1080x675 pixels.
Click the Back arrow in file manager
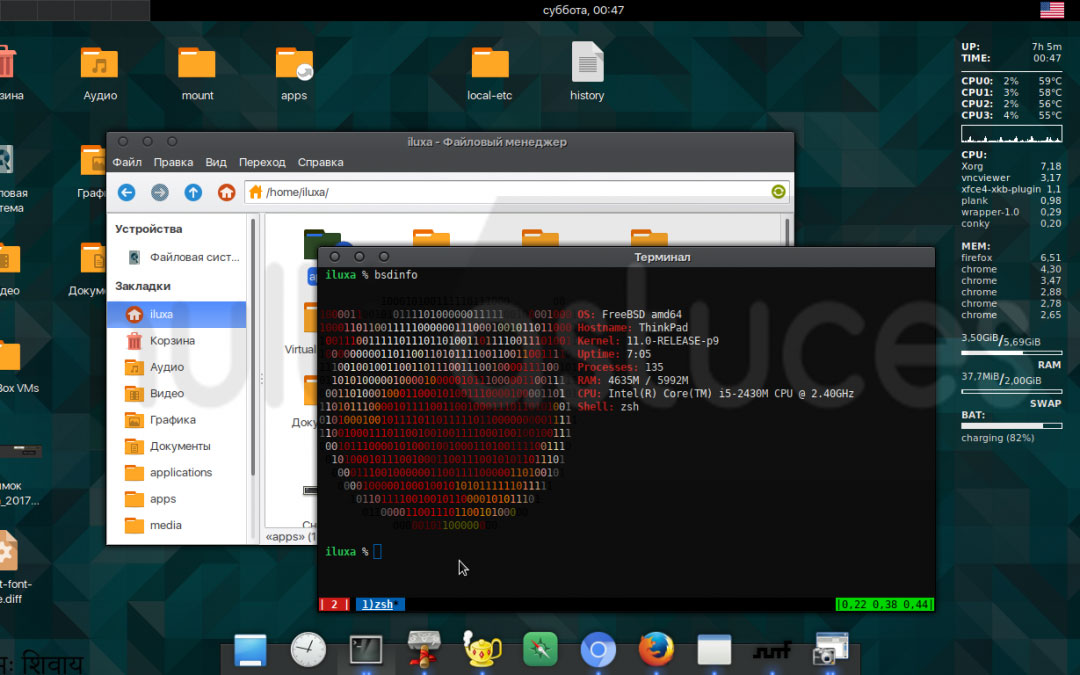(x=126, y=192)
